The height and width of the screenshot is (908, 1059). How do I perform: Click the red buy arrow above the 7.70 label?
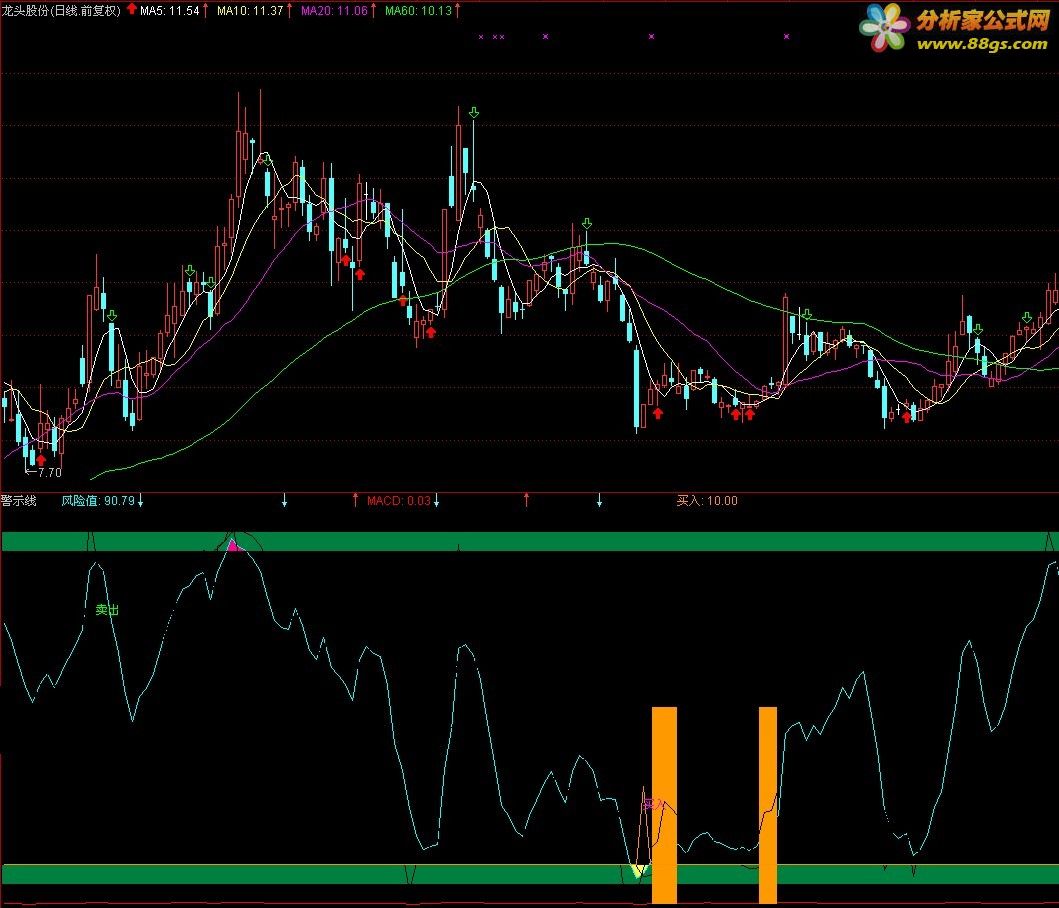(41, 460)
